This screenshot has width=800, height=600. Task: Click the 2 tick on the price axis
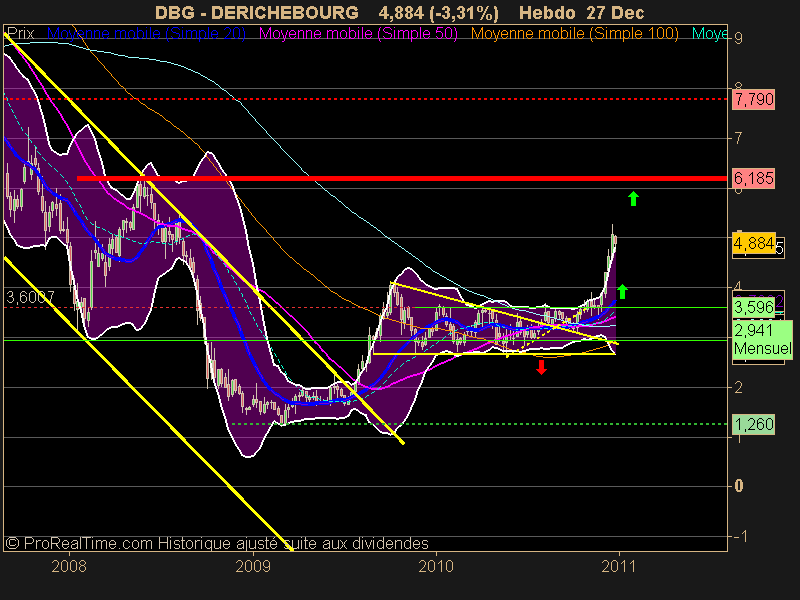[x=738, y=387]
